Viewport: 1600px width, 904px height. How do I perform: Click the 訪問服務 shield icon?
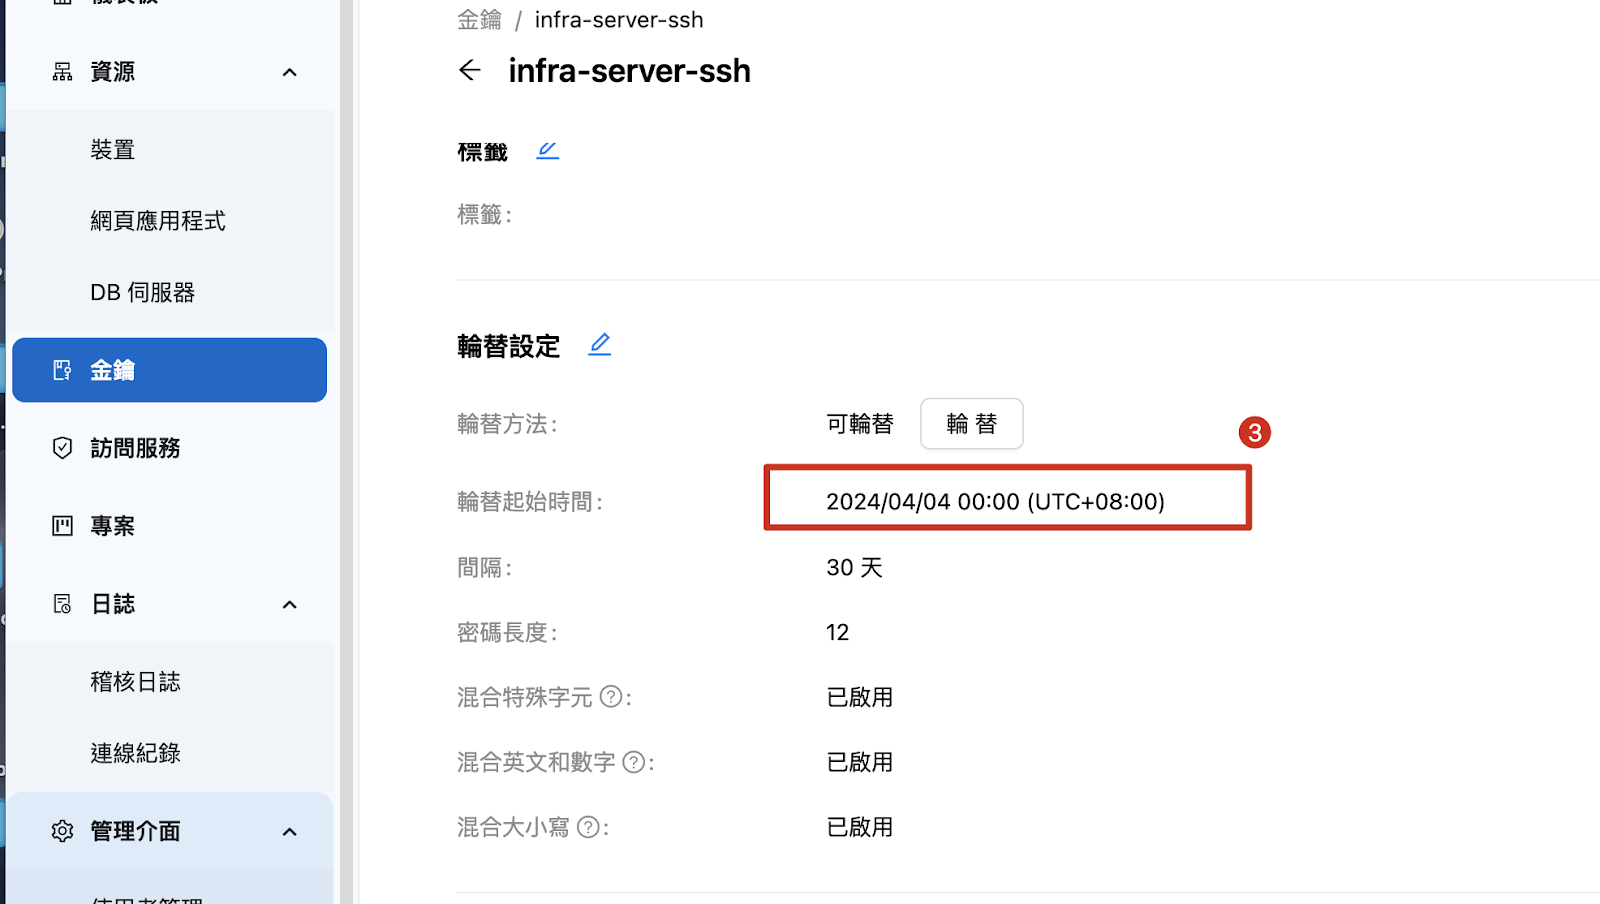62,448
